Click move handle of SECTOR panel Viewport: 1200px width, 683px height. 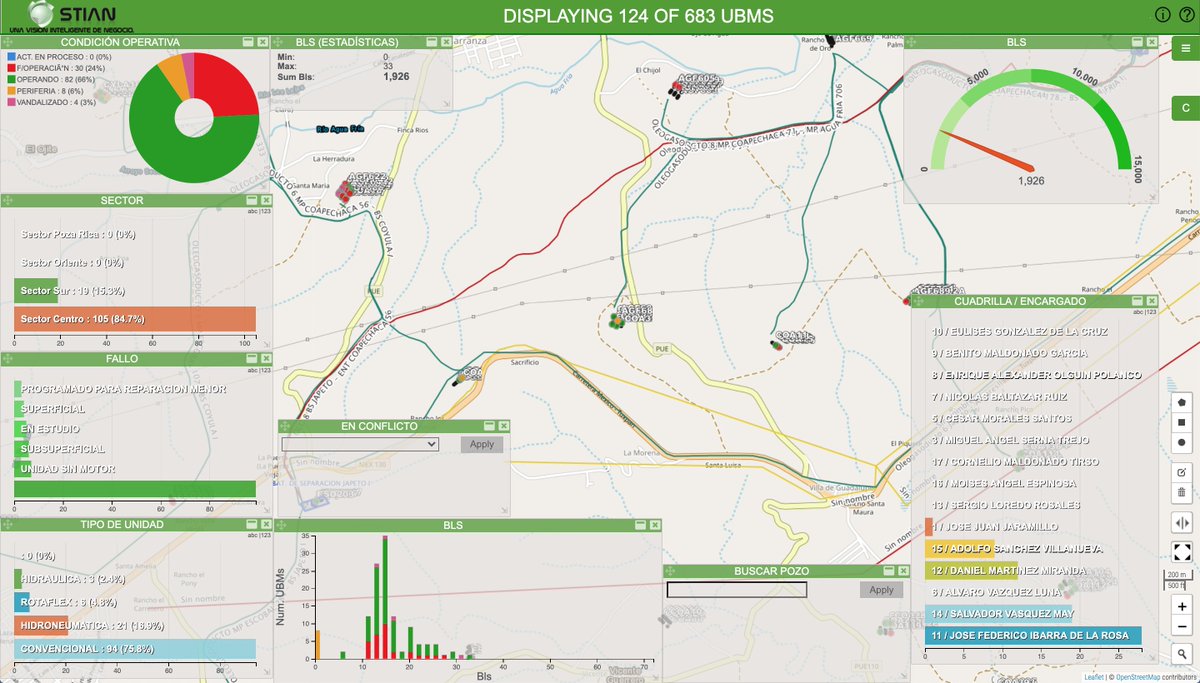click(8, 200)
